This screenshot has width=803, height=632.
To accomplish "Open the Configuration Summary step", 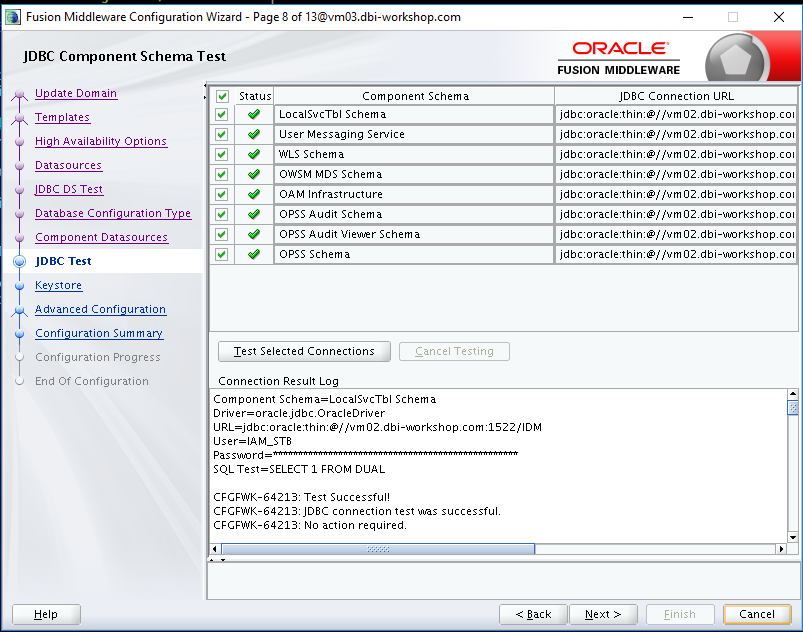I will click(x=99, y=333).
